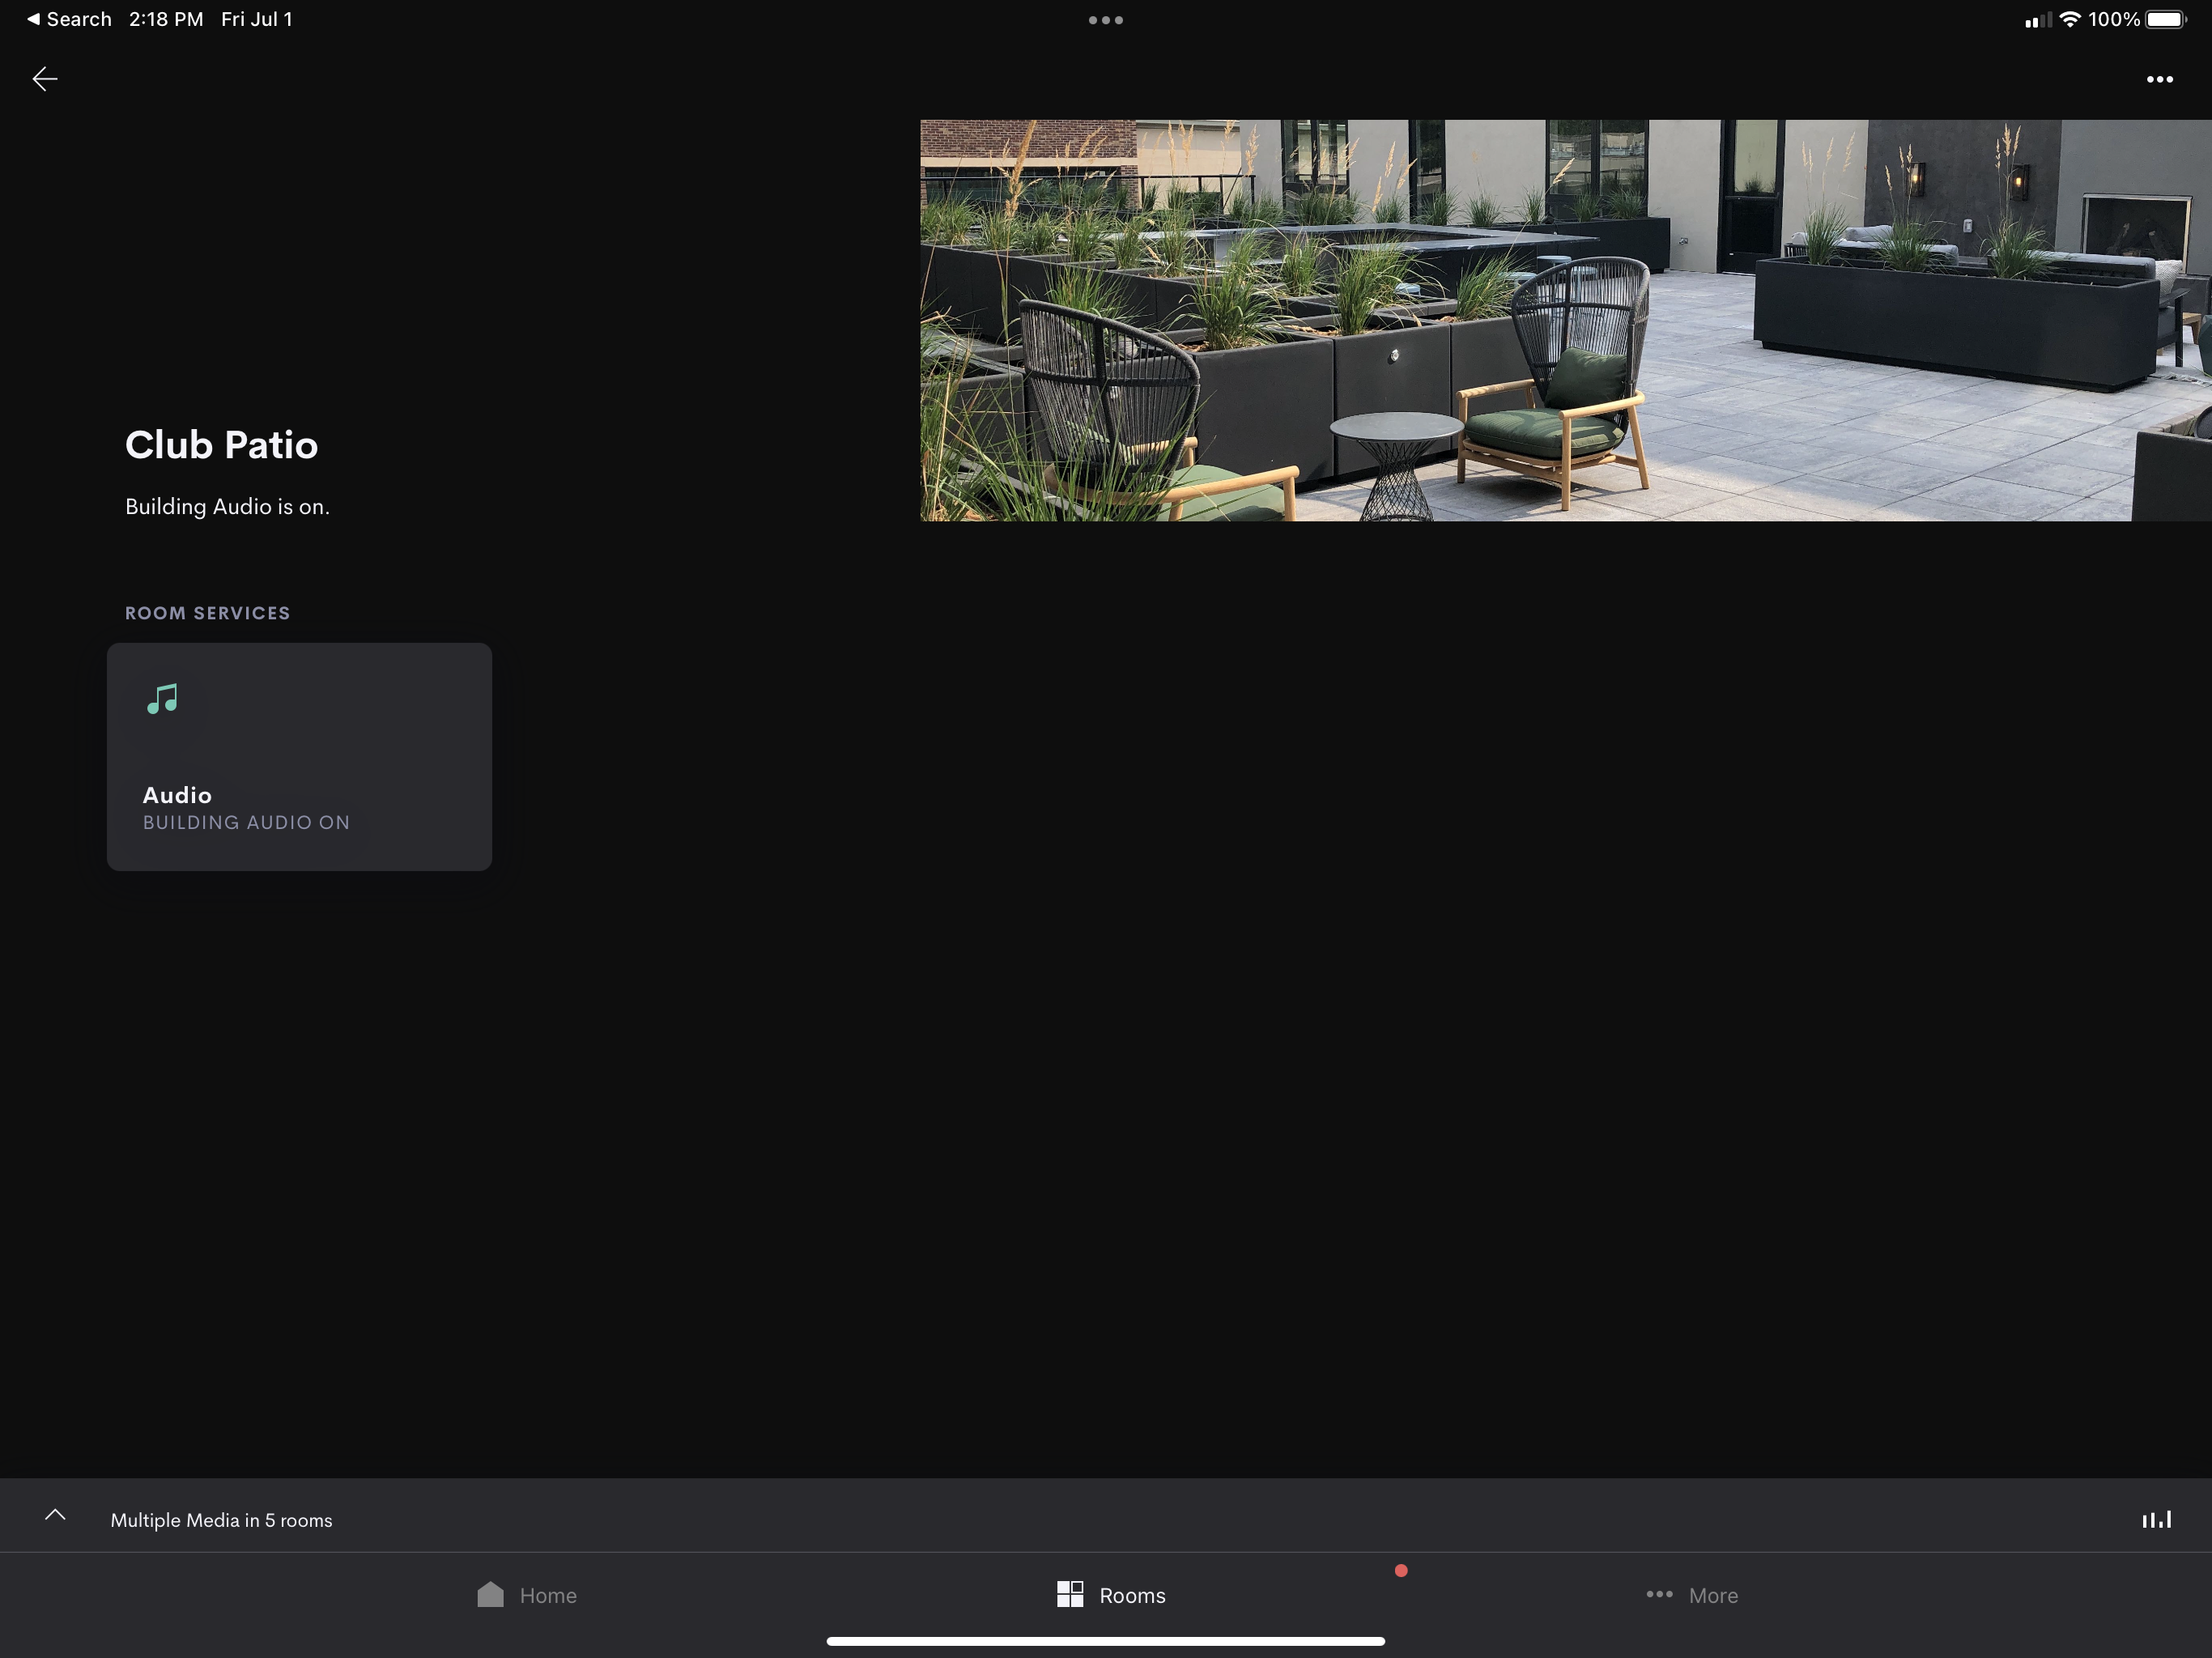Click the Club Patio title
2212x1658 pixels.
click(x=221, y=445)
